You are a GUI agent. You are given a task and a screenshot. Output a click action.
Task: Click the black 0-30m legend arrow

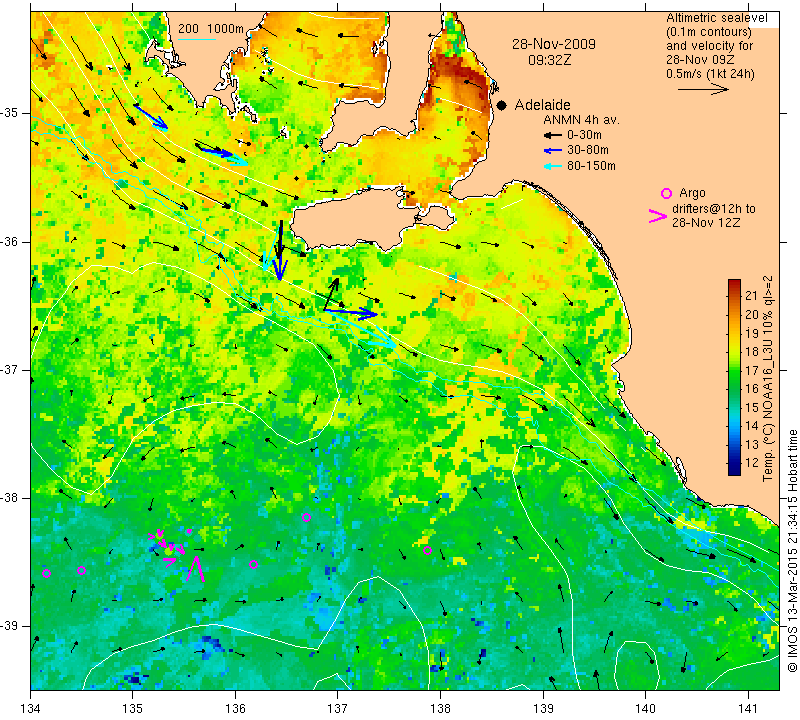click(x=553, y=135)
